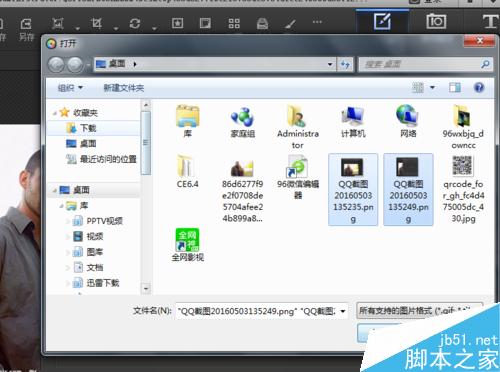
Task: Open the view options dropdown arrow
Action: 432,88
